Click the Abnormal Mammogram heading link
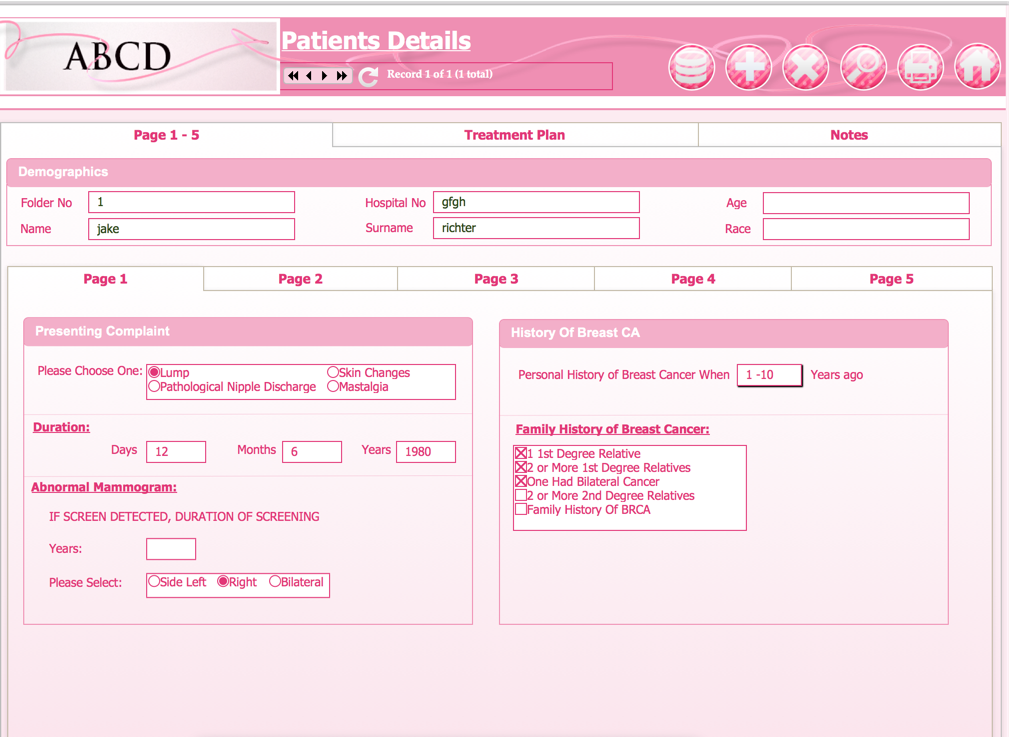Image resolution: width=1010 pixels, height=737 pixels. [104, 488]
